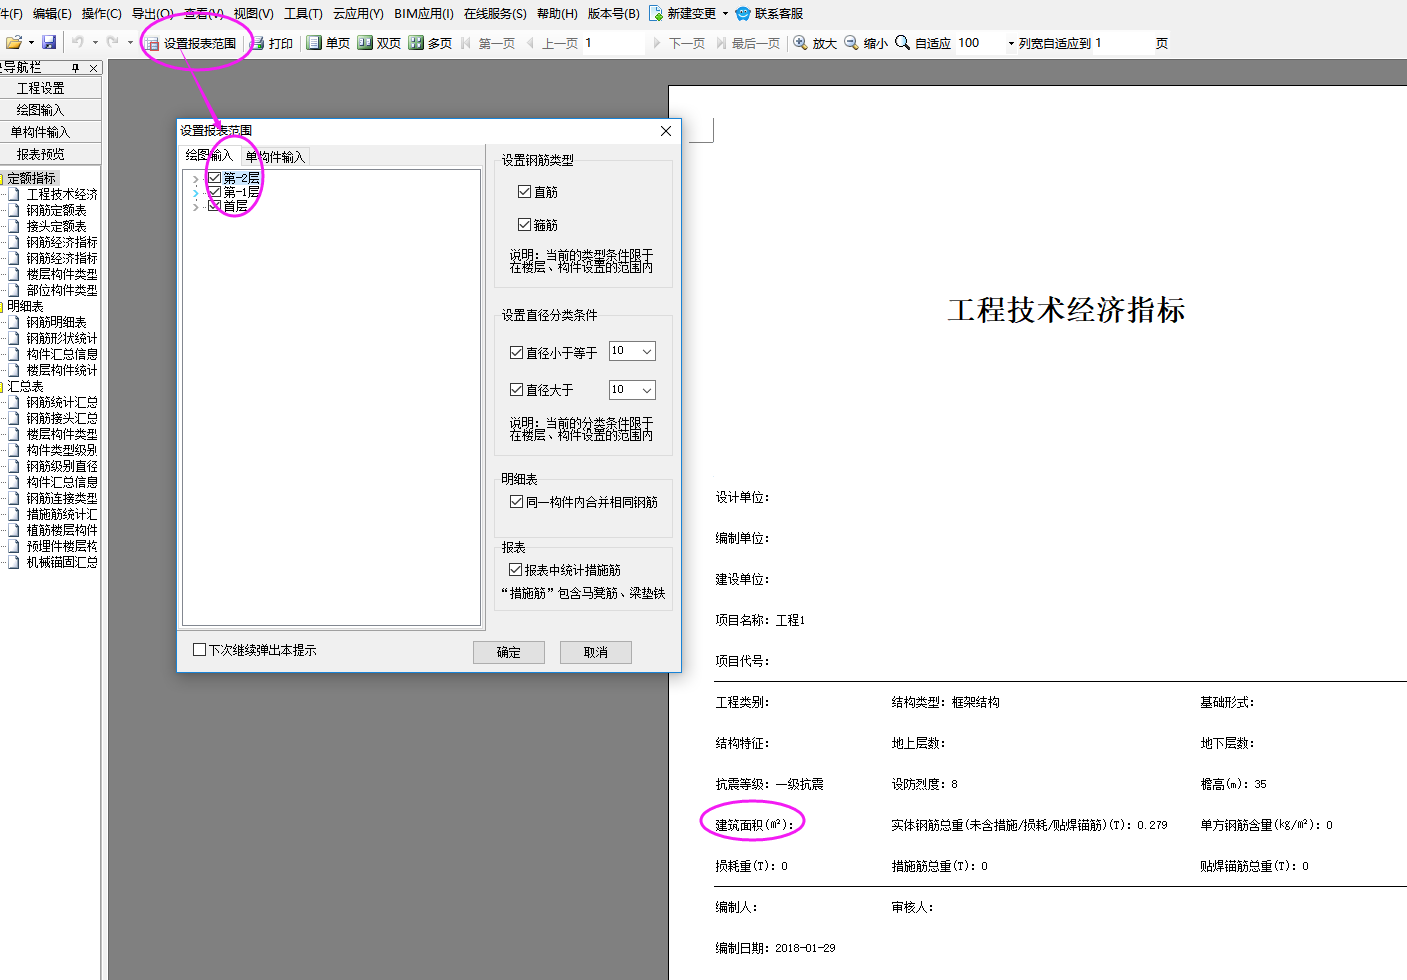The image size is (1407, 980).
Task: Select 钢筋统计汇总 report in tree
Action: [x=62, y=402]
